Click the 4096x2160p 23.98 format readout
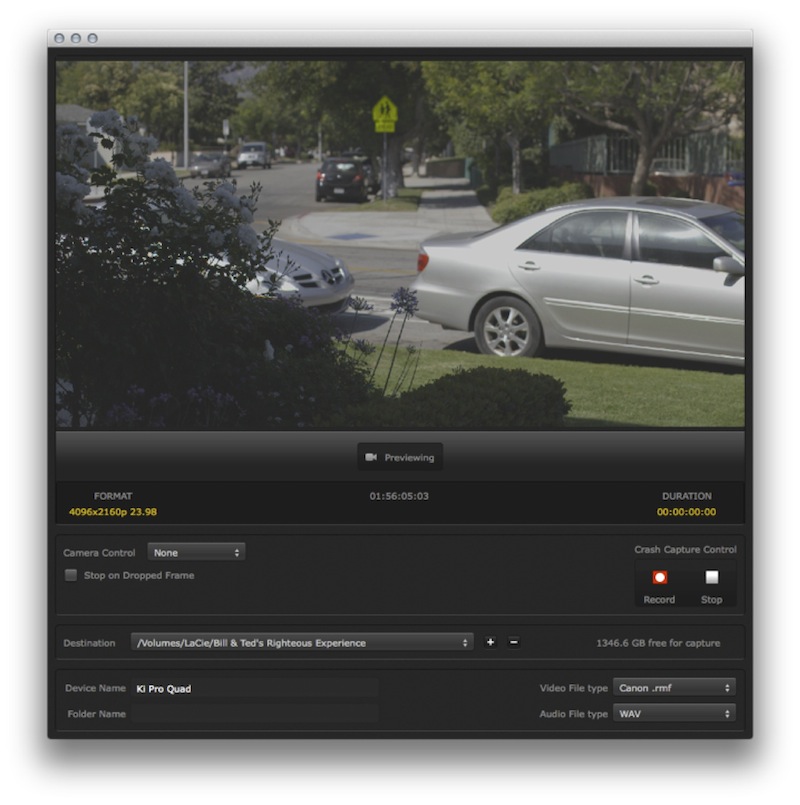800x805 pixels. (x=113, y=512)
